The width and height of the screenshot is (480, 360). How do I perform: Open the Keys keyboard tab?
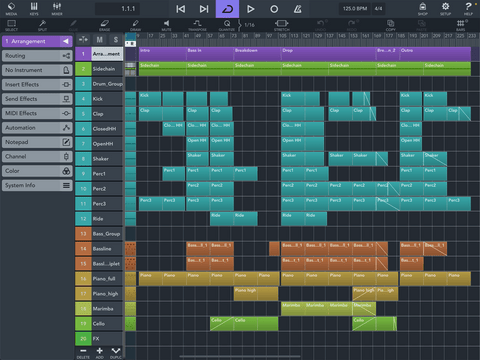coord(34,9)
